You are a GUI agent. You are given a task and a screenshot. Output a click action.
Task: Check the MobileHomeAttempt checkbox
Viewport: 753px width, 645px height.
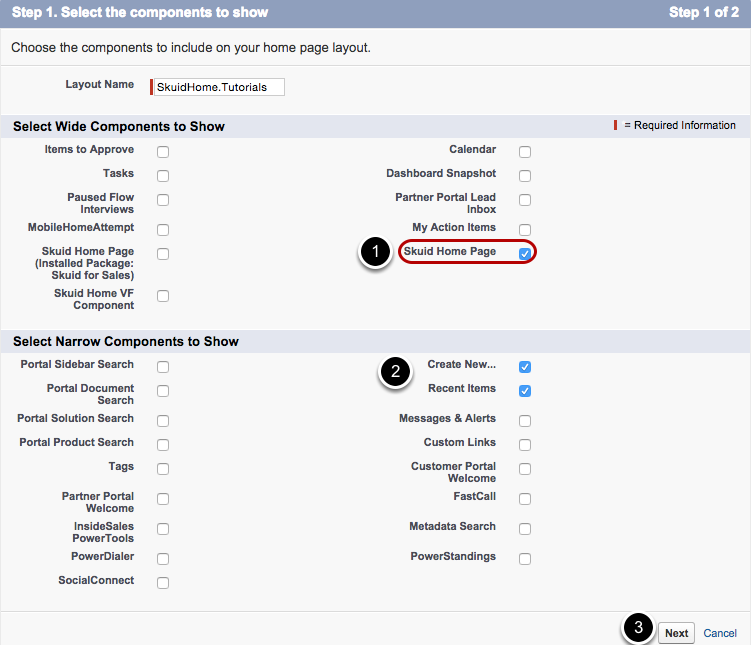163,230
